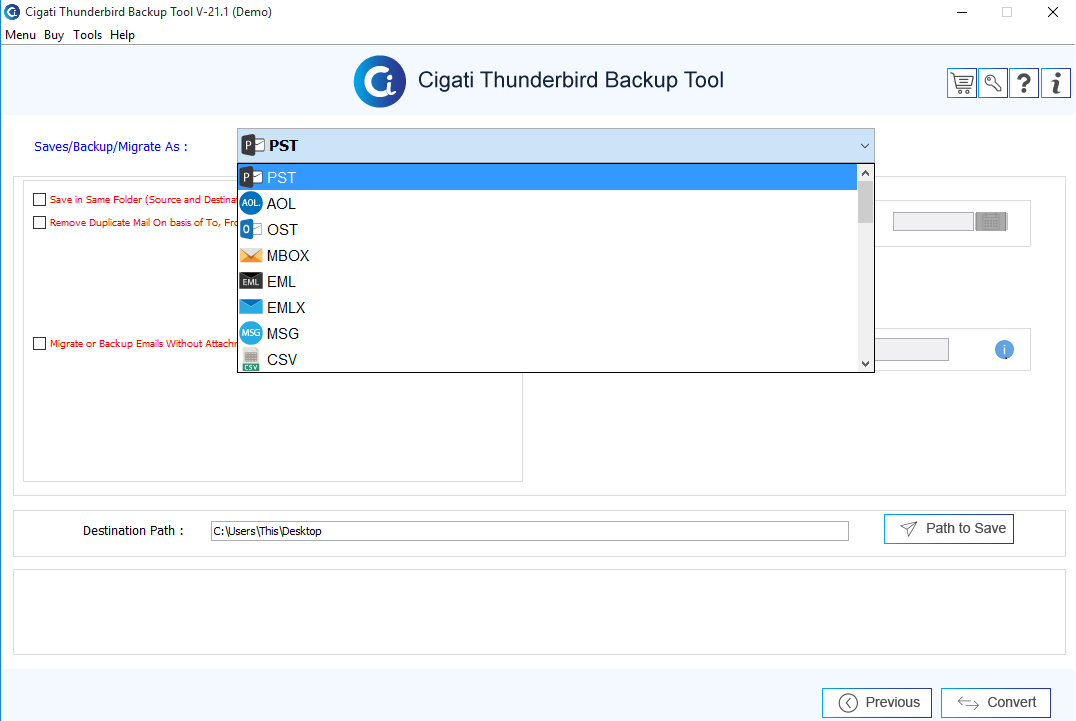The image size is (1076, 721).
Task: Choose the PST option in the list
Action: click(x=548, y=178)
